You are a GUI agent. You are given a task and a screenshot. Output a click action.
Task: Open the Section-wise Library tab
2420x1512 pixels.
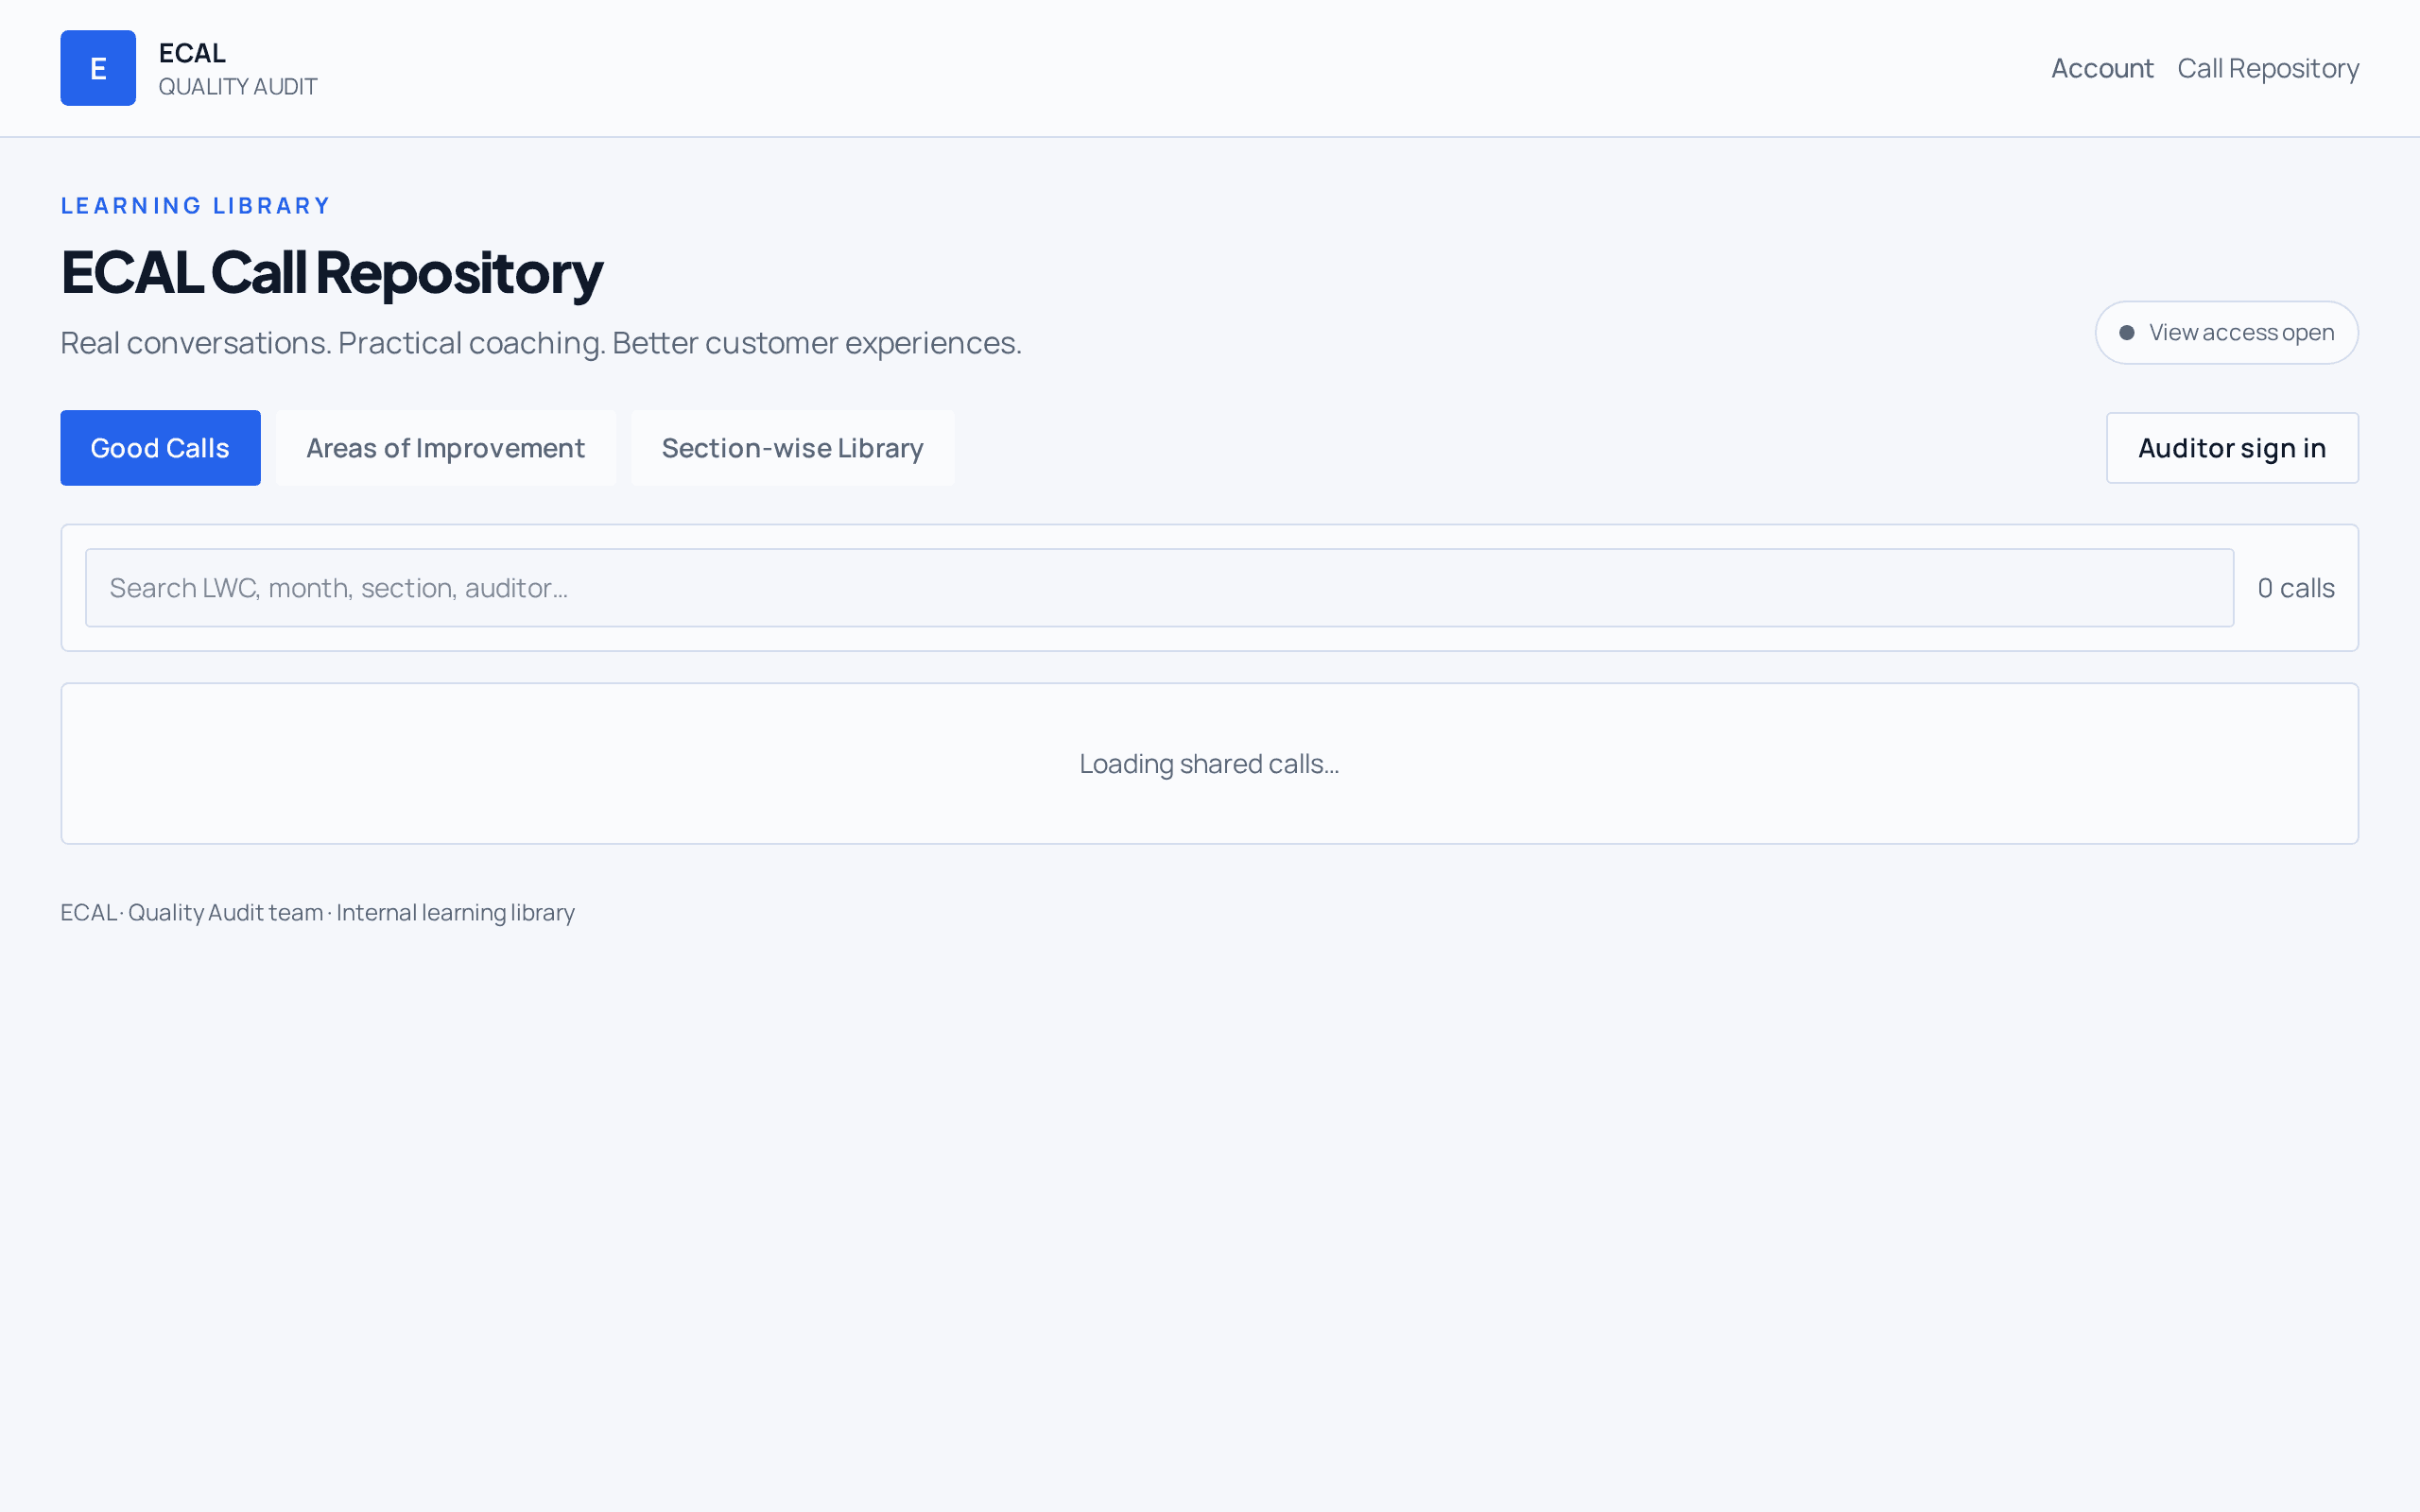[x=792, y=448]
